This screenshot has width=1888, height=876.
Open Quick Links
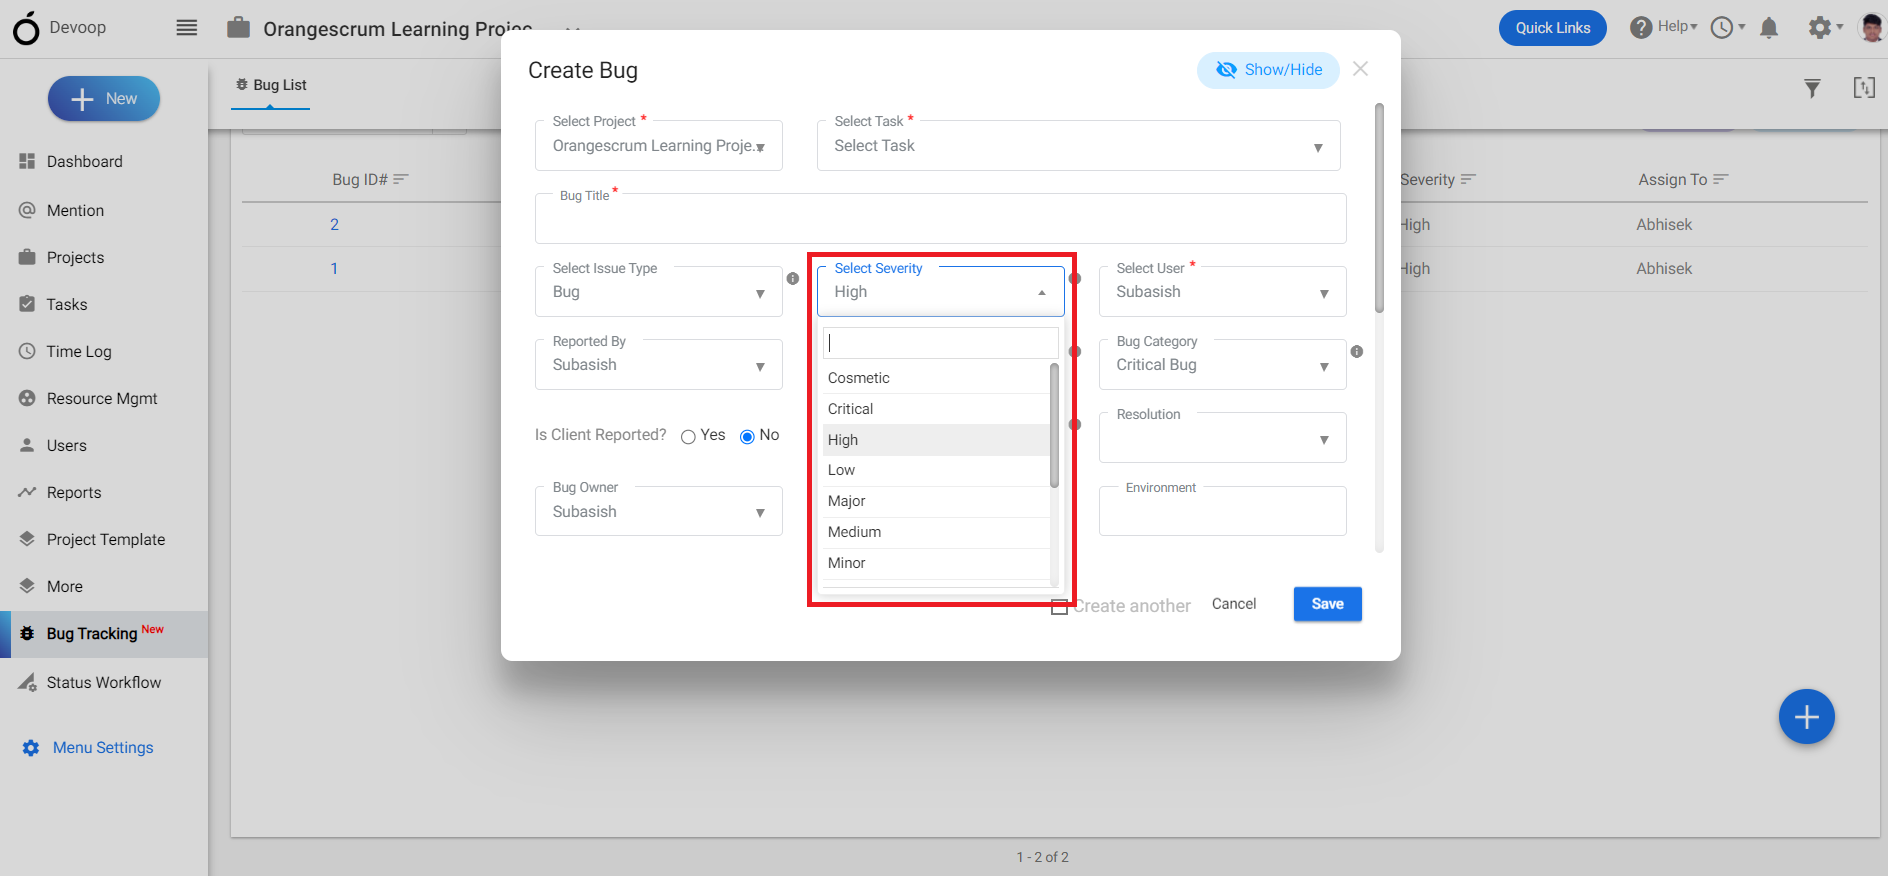[x=1552, y=28]
